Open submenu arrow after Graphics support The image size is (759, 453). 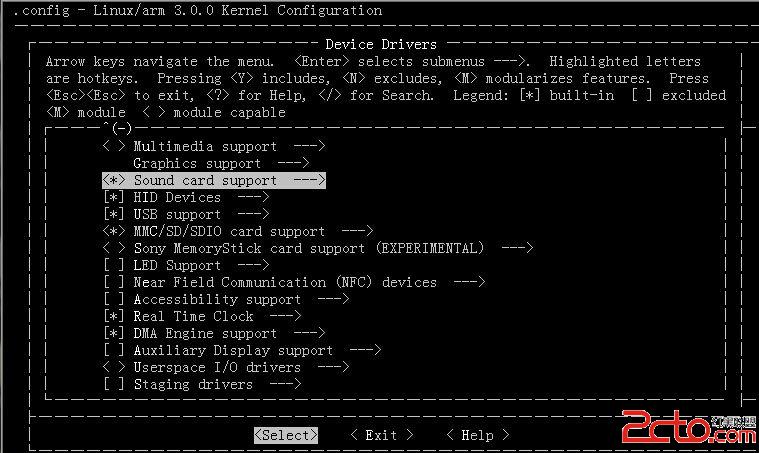pos(293,164)
